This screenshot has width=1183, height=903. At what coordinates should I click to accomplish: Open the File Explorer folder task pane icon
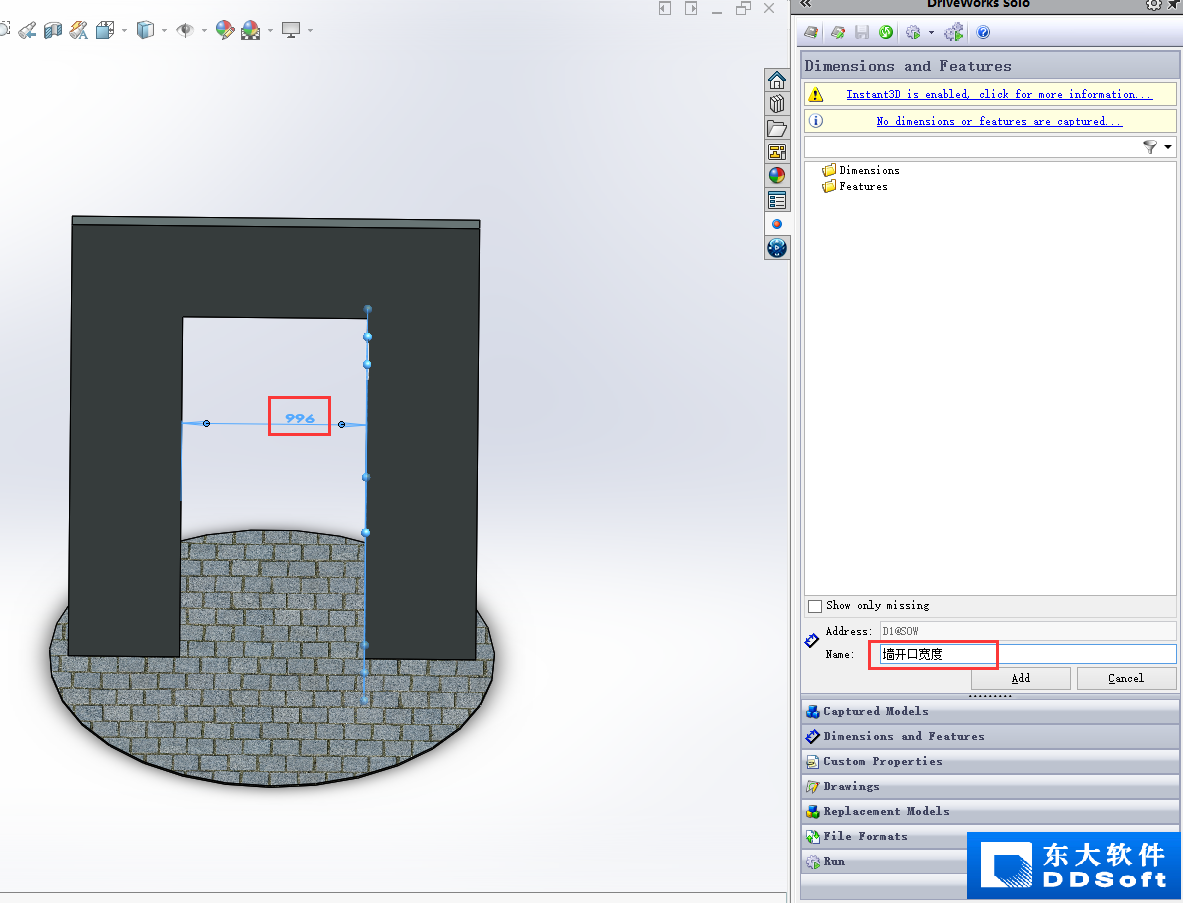(x=776, y=128)
